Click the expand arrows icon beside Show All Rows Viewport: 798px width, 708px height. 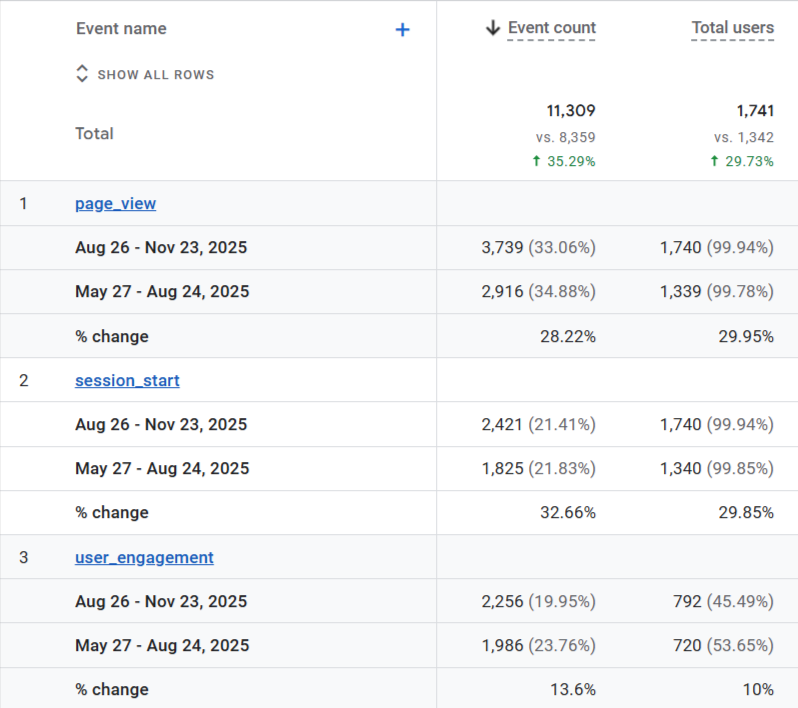click(82, 75)
